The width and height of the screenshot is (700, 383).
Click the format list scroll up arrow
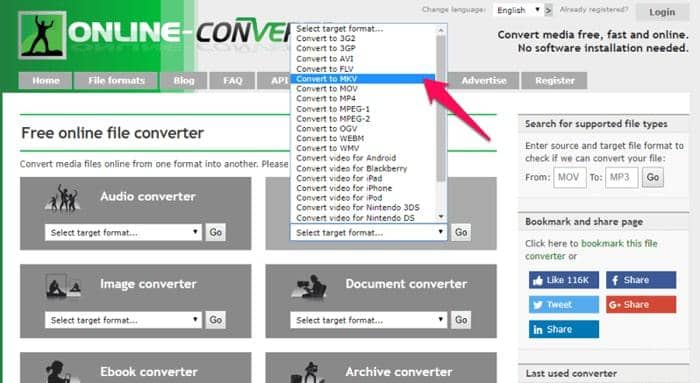coord(441,30)
